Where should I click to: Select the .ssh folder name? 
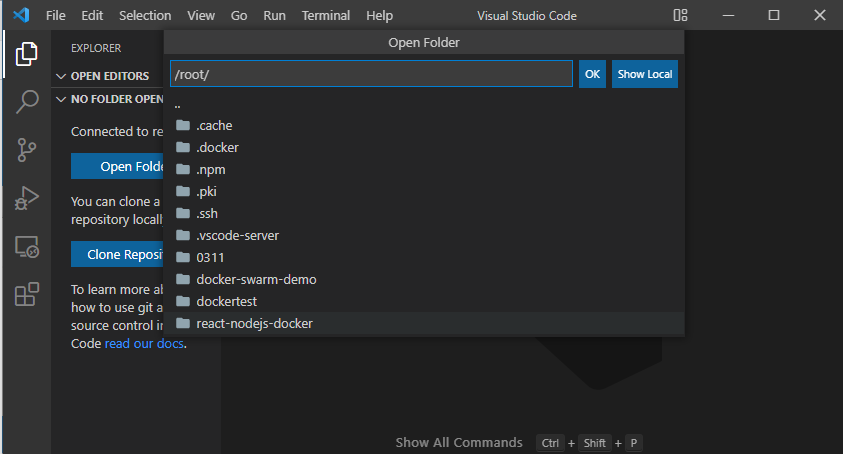click(207, 214)
